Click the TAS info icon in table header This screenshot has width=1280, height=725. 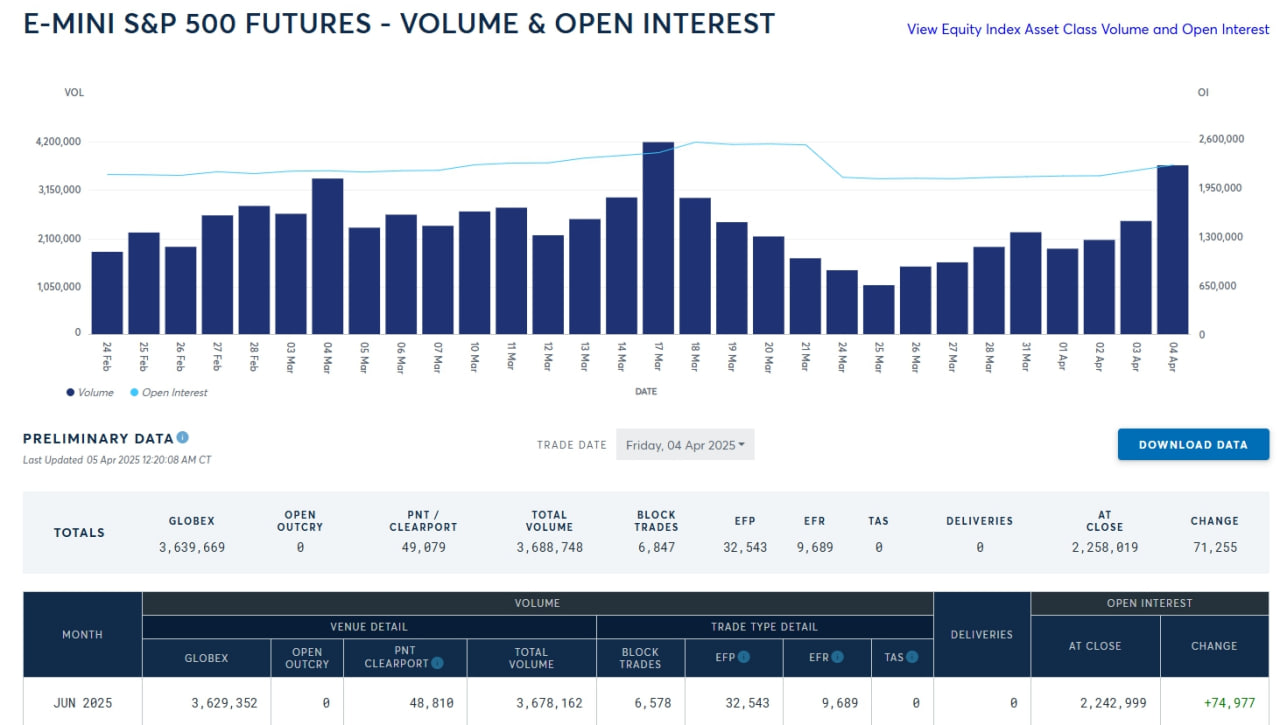point(913,657)
